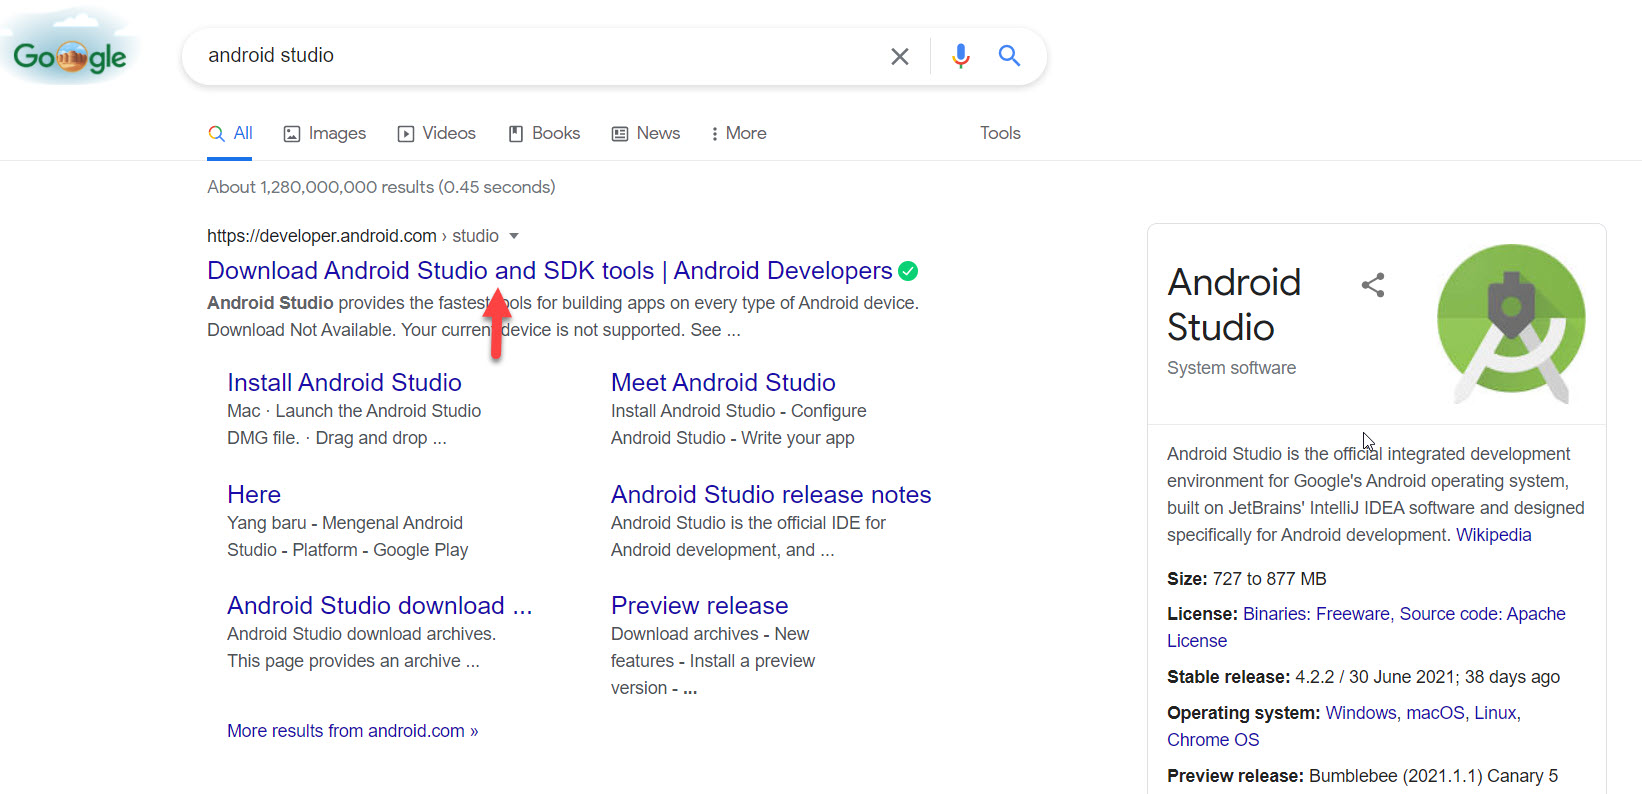Screen dimensions: 1642x794
Task: Click the green verified checkmark badge
Action: 908,271
